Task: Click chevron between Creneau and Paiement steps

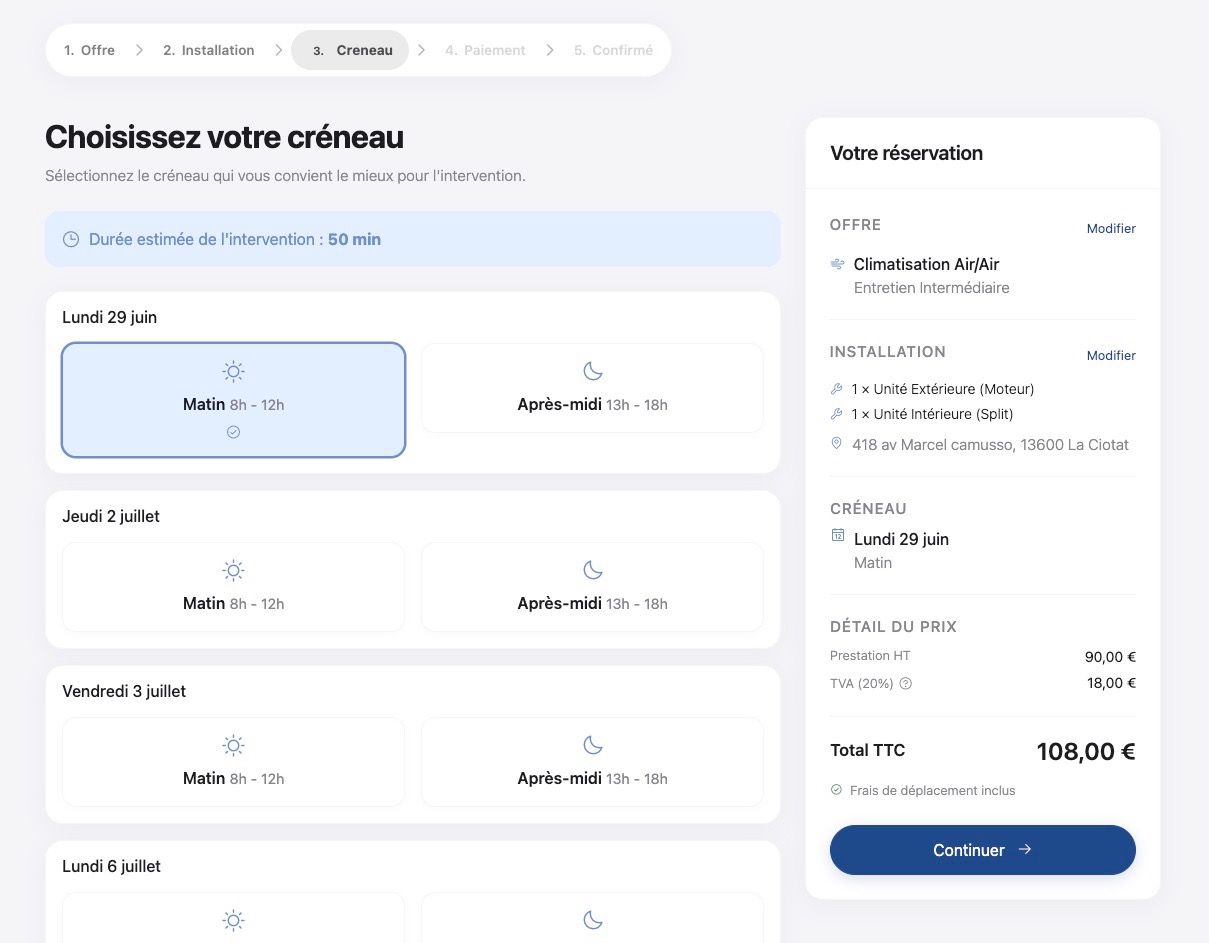Action: coord(422,50)
